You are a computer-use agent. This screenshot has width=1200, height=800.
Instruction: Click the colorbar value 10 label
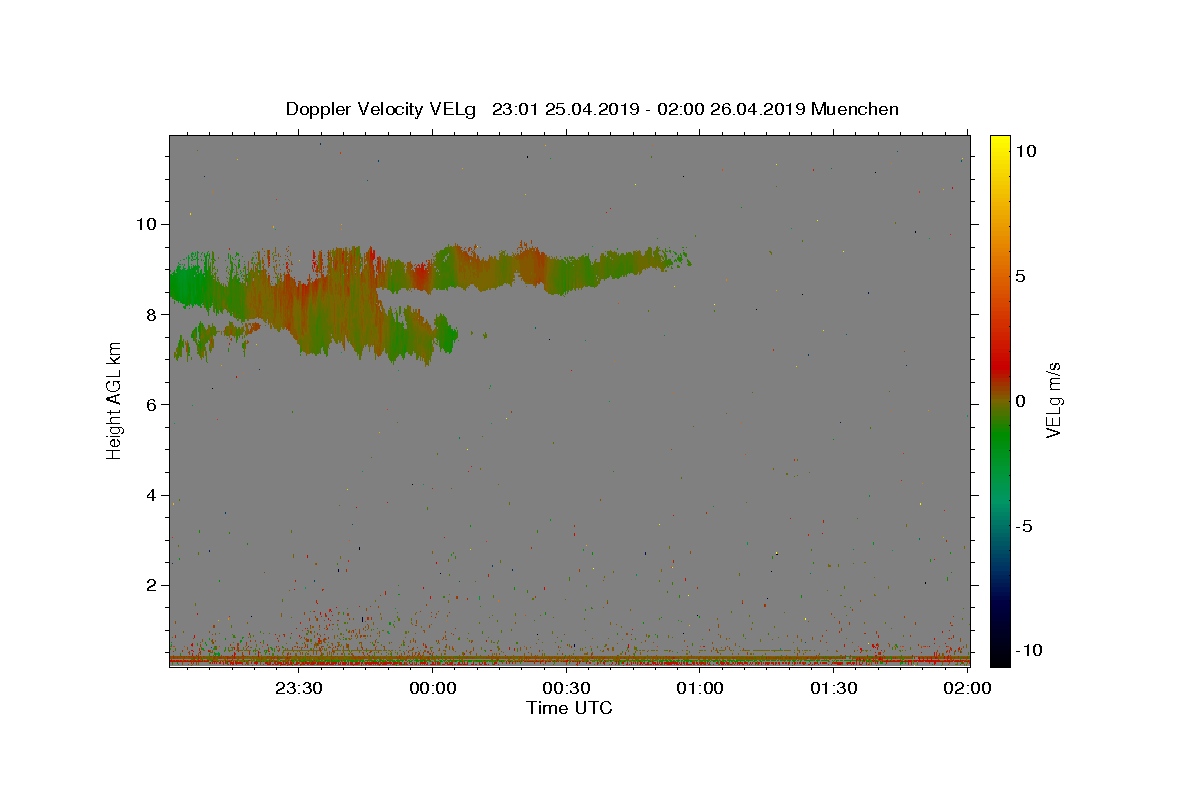click(x=1025, y=151)
